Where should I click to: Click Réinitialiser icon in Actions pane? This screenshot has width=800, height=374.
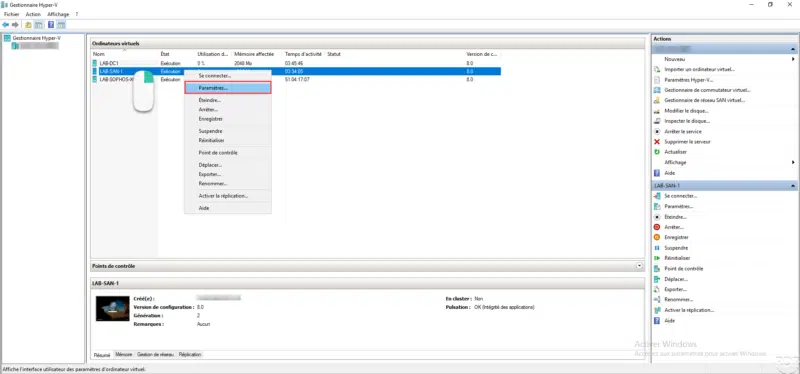[x=657, y=258]
